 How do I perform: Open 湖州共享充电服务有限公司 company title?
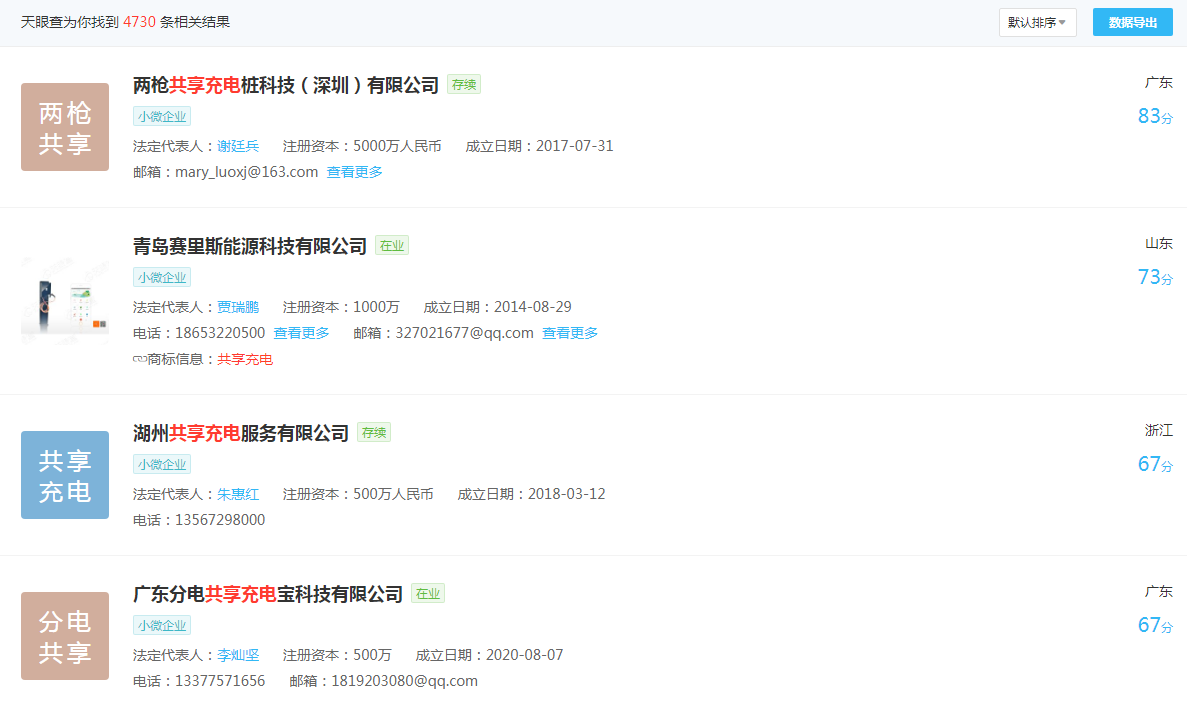pyautogui.click(x=241, y=433)
